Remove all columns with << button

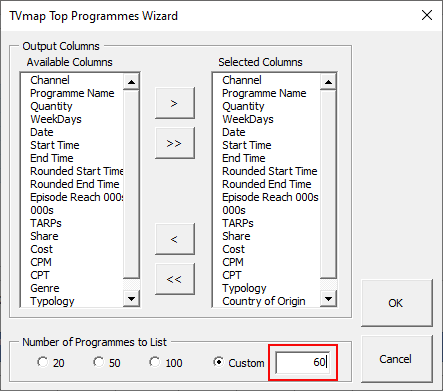175,279
